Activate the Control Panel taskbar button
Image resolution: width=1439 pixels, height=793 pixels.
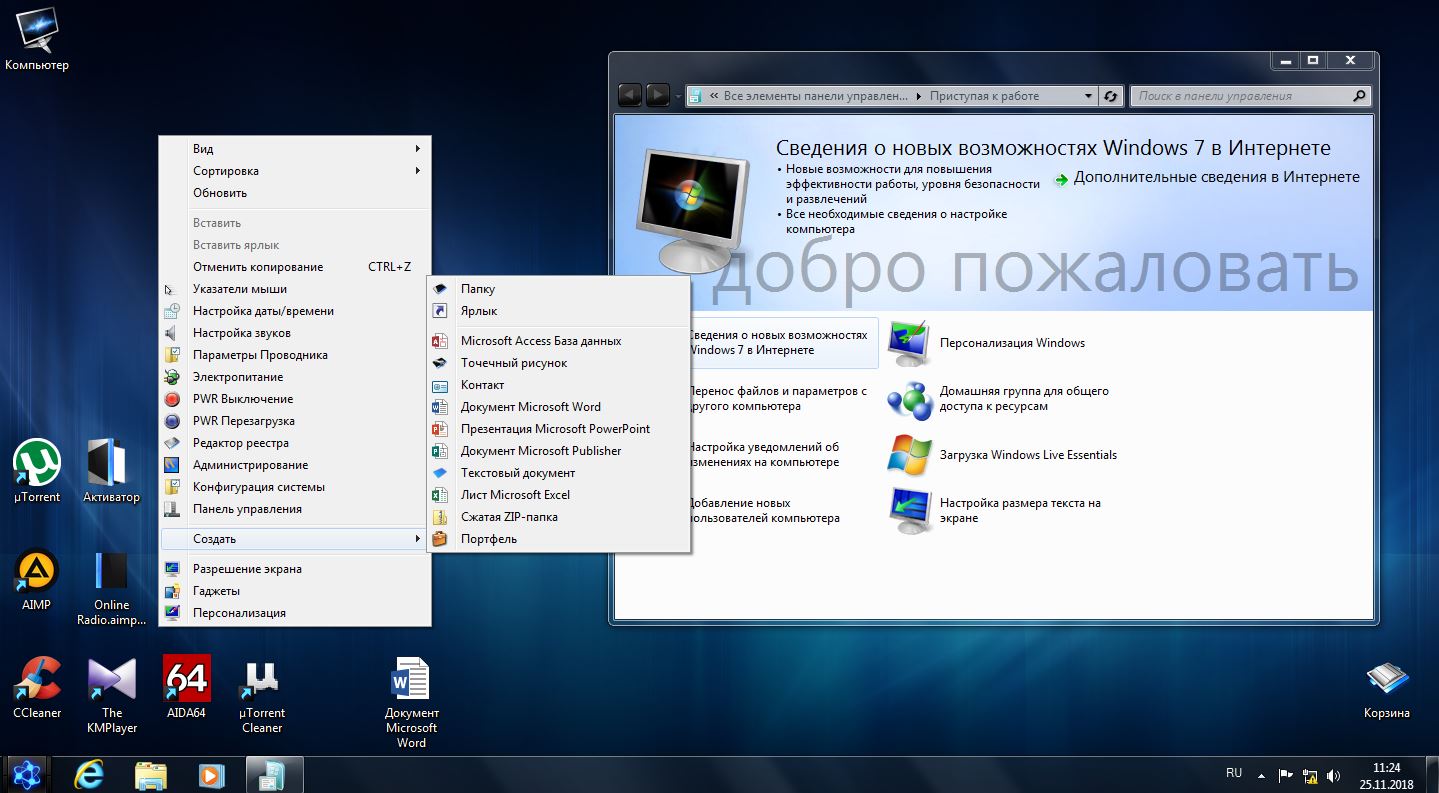(274, 775)
